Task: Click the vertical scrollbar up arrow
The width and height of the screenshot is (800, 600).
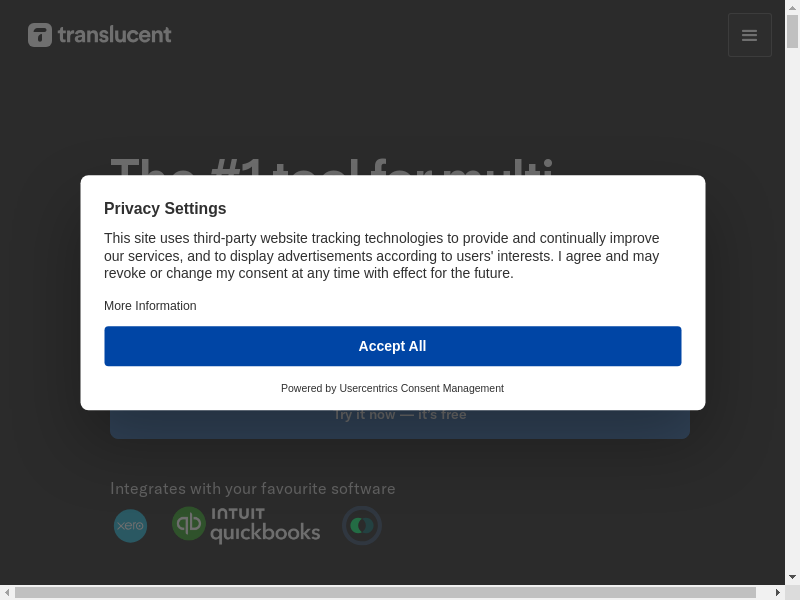Action: (792, 8)
